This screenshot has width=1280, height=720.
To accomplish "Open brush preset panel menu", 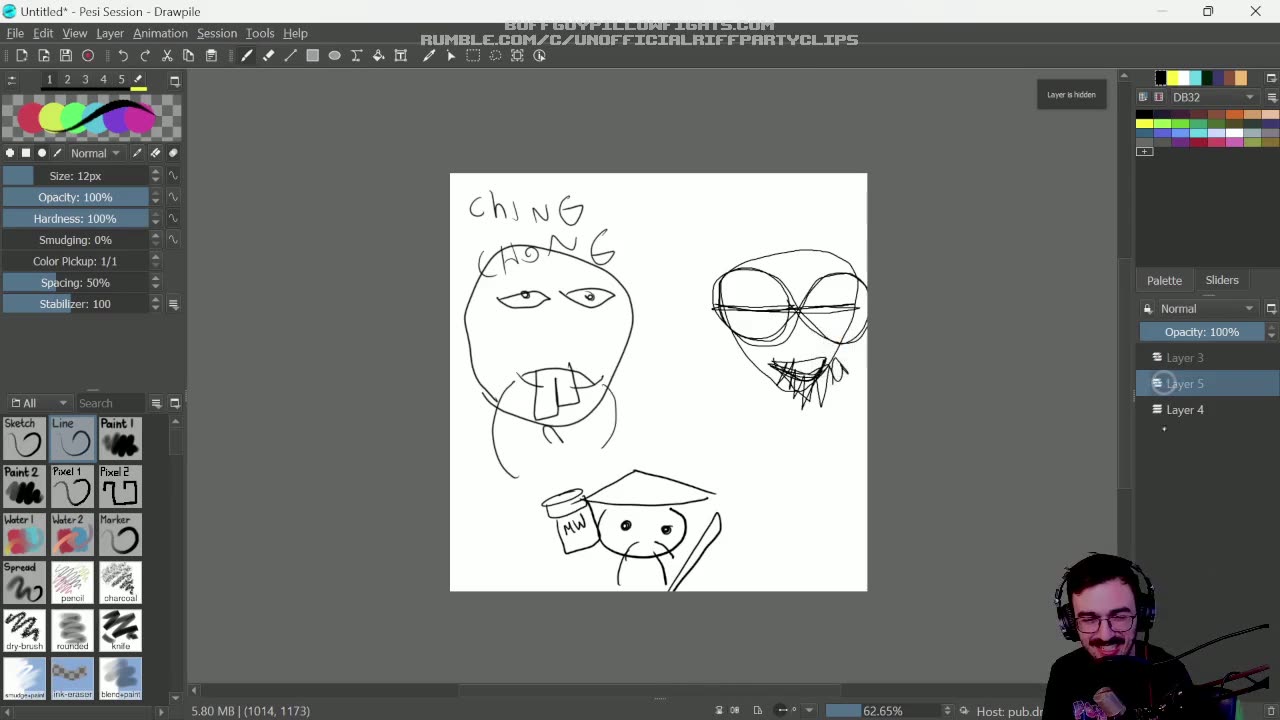I will pos(156,403).
